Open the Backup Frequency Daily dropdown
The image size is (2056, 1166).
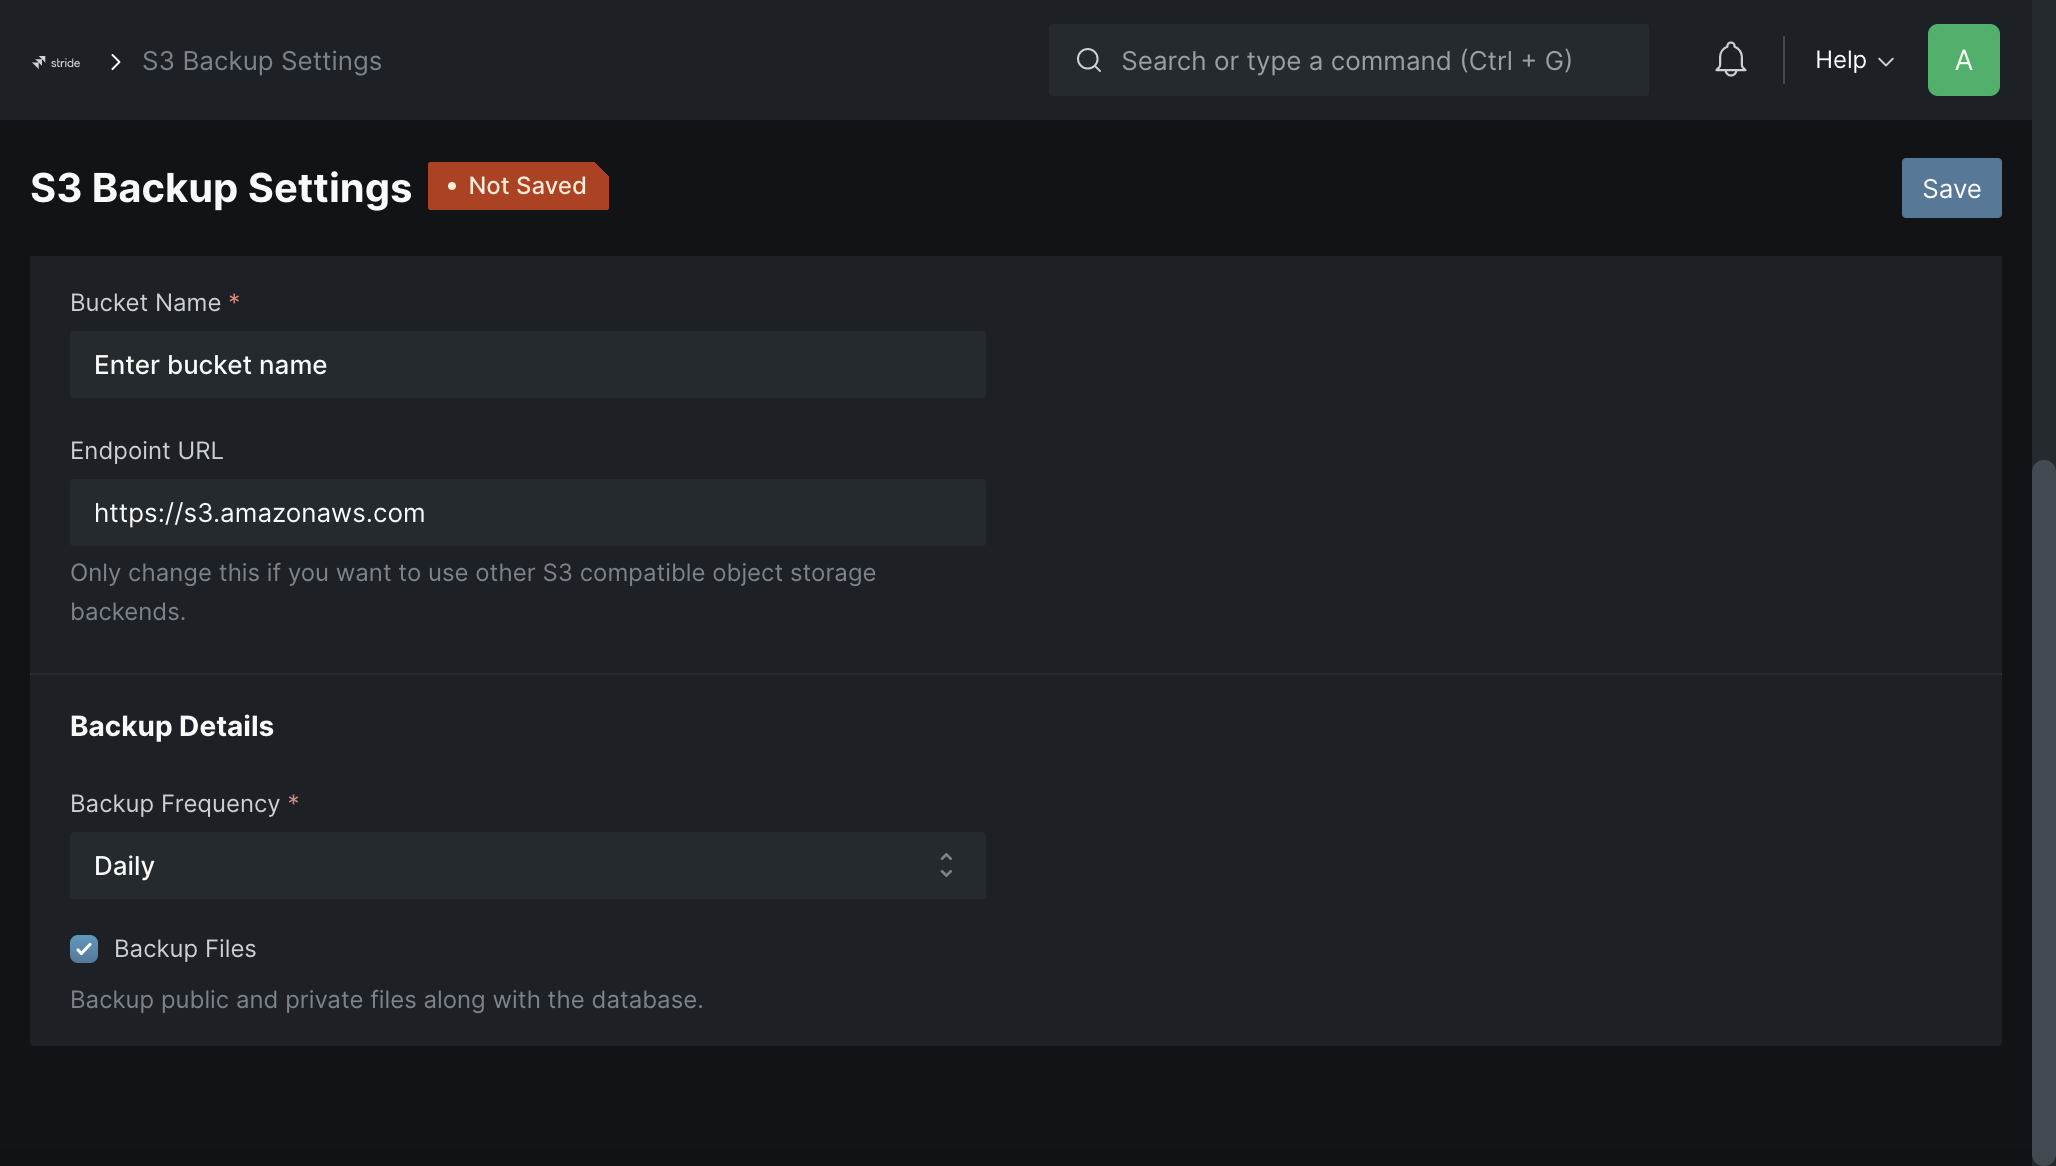[x=528, y=865]
